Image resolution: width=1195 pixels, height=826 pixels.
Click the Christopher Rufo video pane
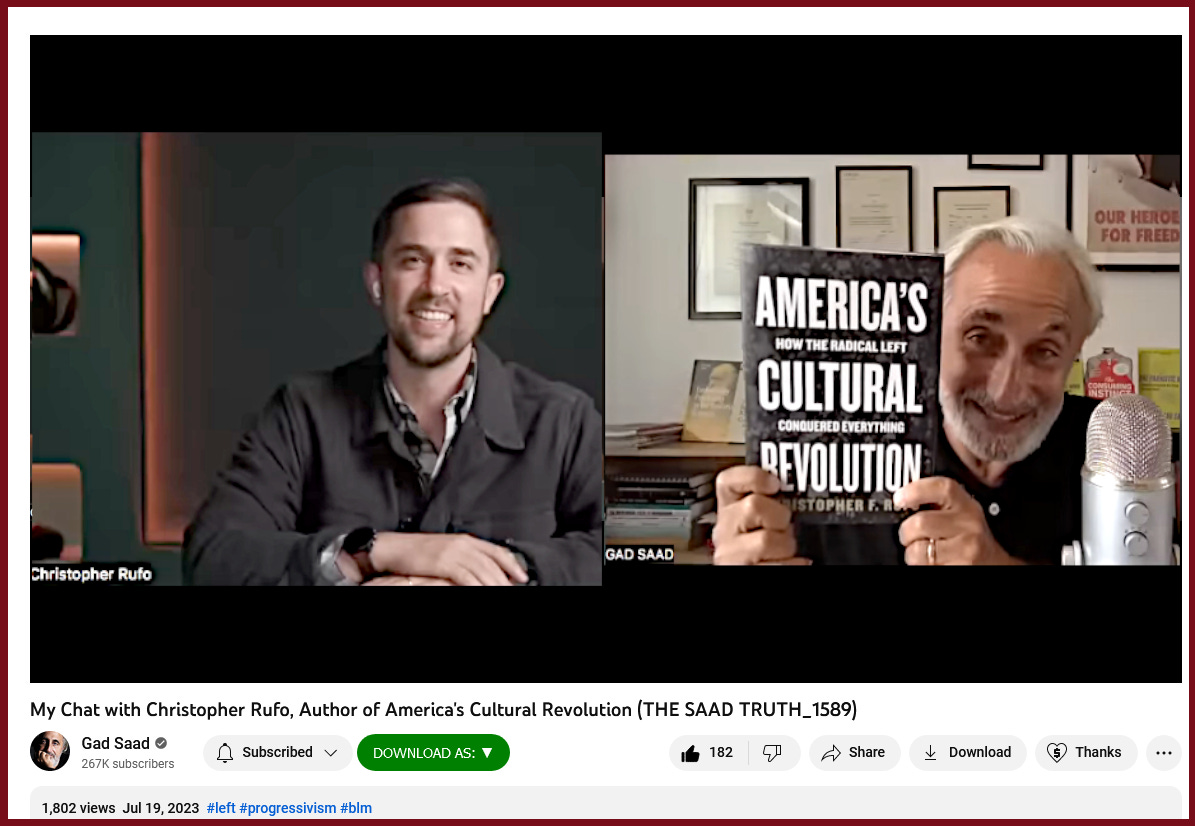click(x=316, y=359)
